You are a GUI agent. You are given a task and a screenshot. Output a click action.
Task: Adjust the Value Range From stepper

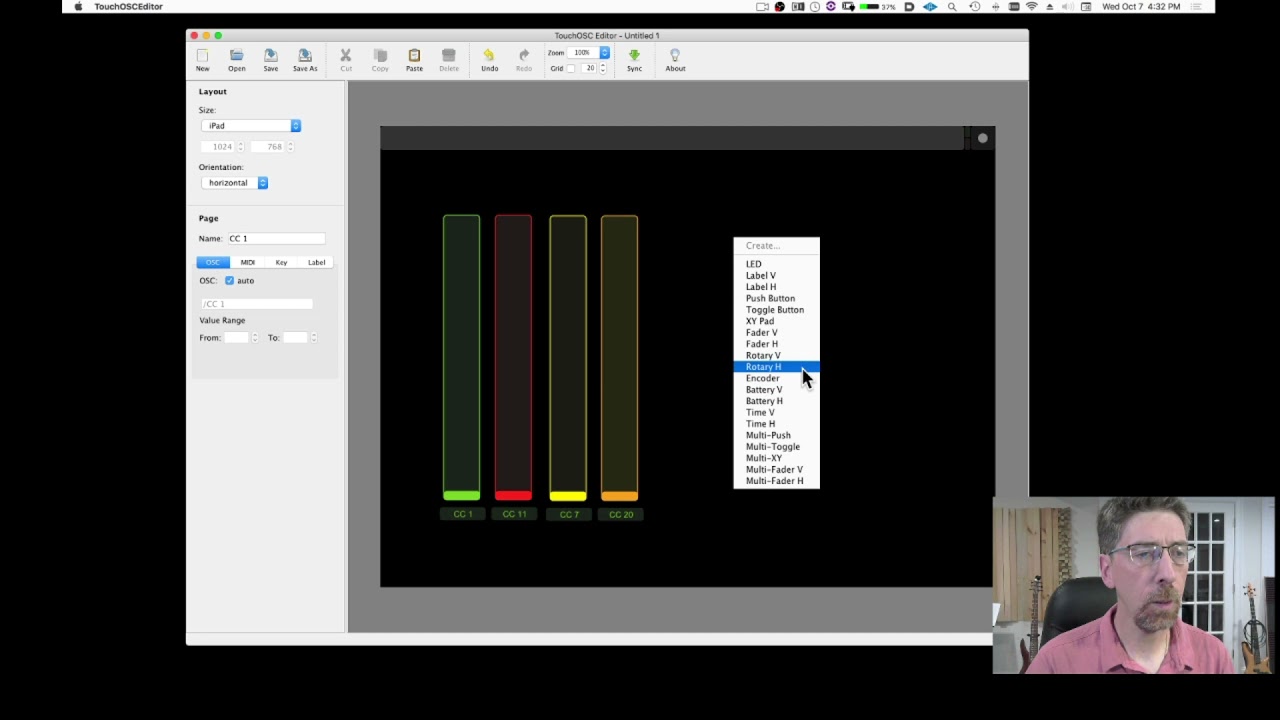pyautogui.click(x=255, y=338)
